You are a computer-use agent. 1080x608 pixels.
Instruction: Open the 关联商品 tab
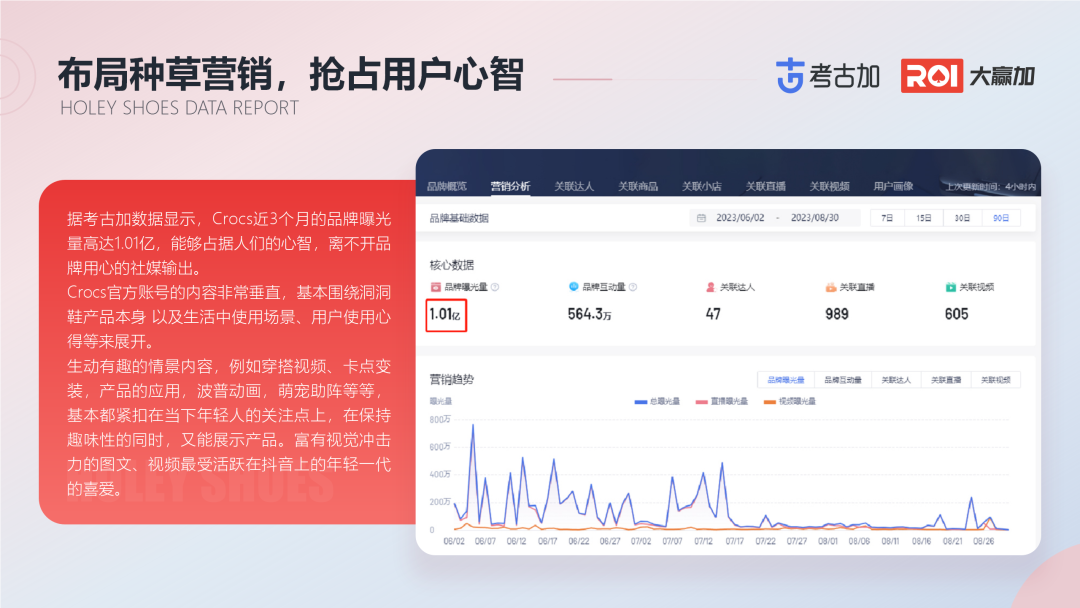(638, 187)
